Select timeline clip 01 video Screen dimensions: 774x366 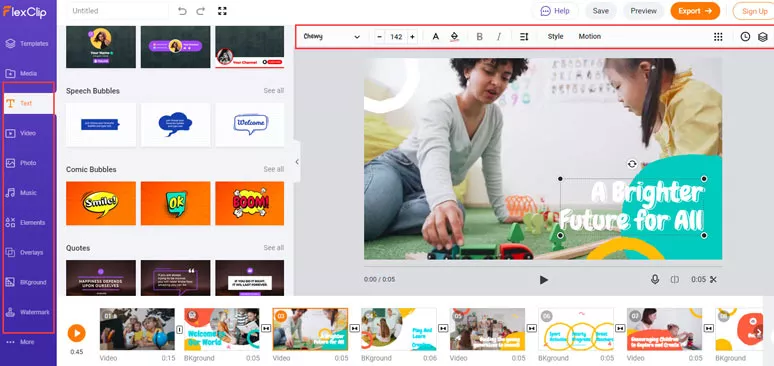(137, 329)
